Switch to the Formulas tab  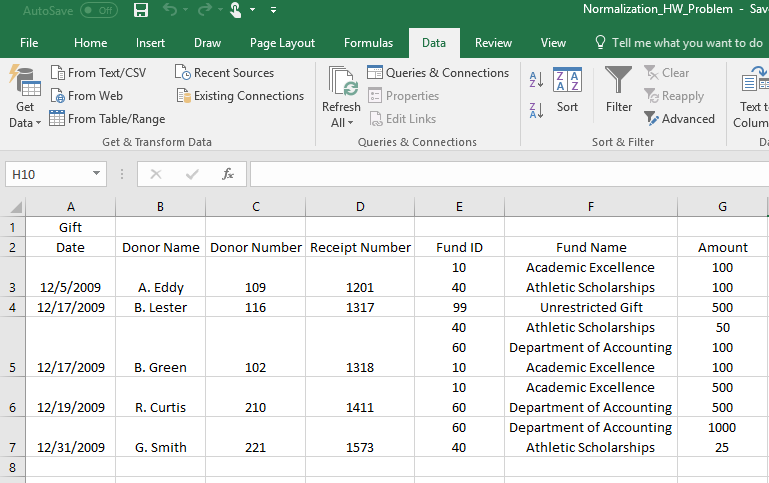tap(369, 43)
